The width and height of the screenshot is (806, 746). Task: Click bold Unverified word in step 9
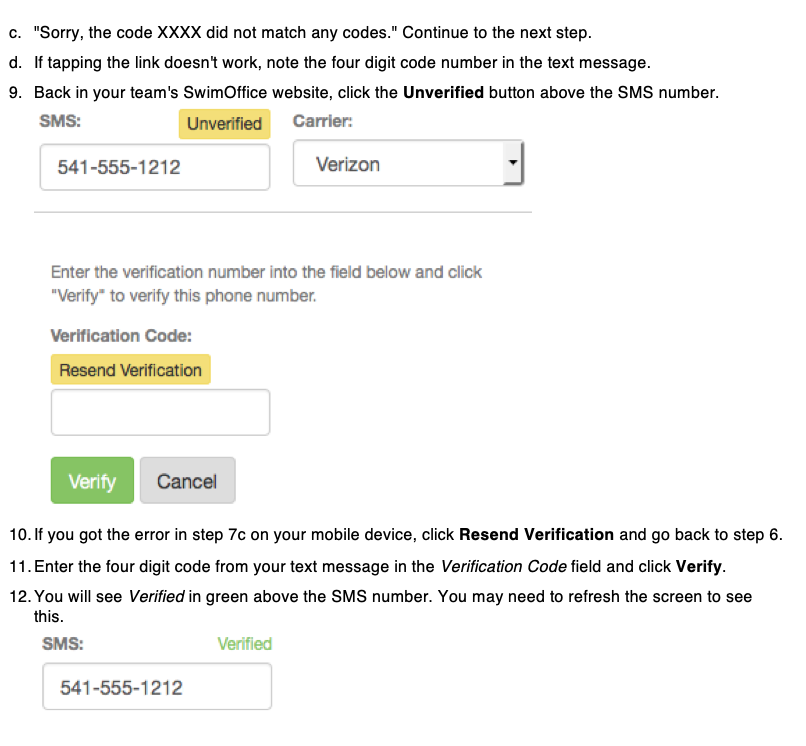point(443,93)
